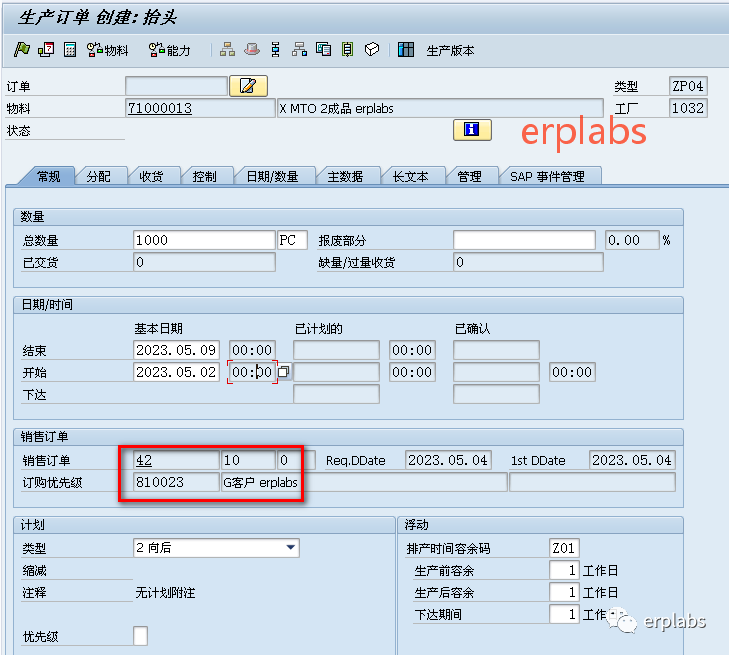Viewport: 729px width, 655px height.
Task: Click the 物料 material availability check button
Action: (x=108, y=50)
